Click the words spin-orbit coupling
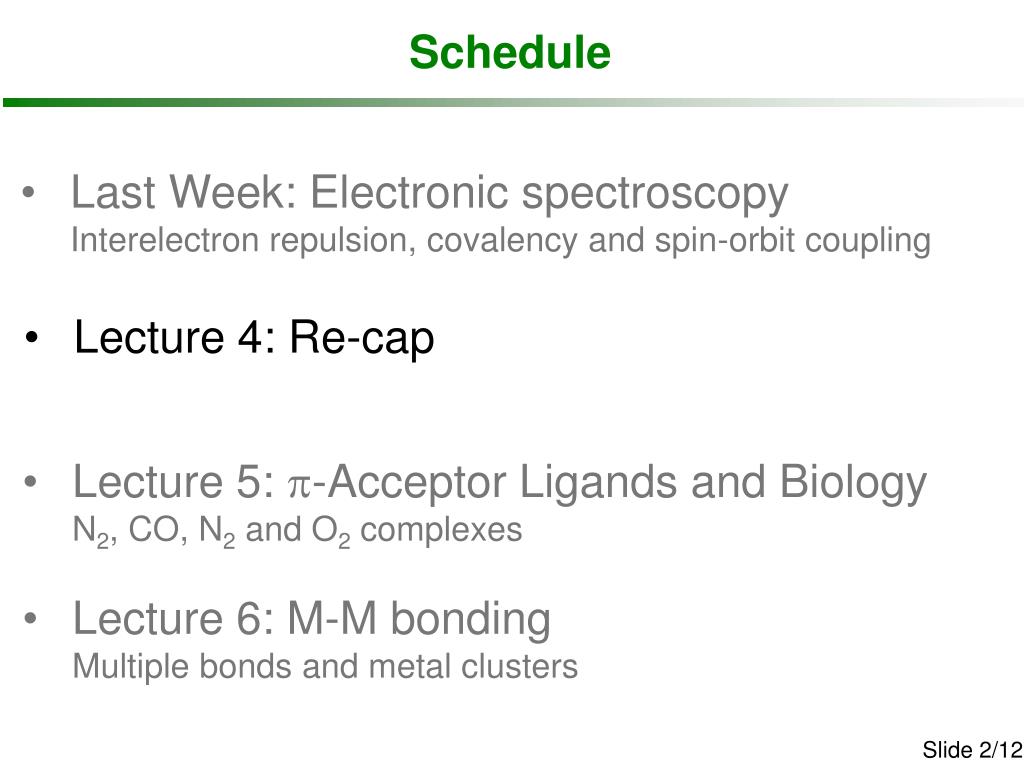Viewport: 1024px width, 768px height. pos(793,241)
